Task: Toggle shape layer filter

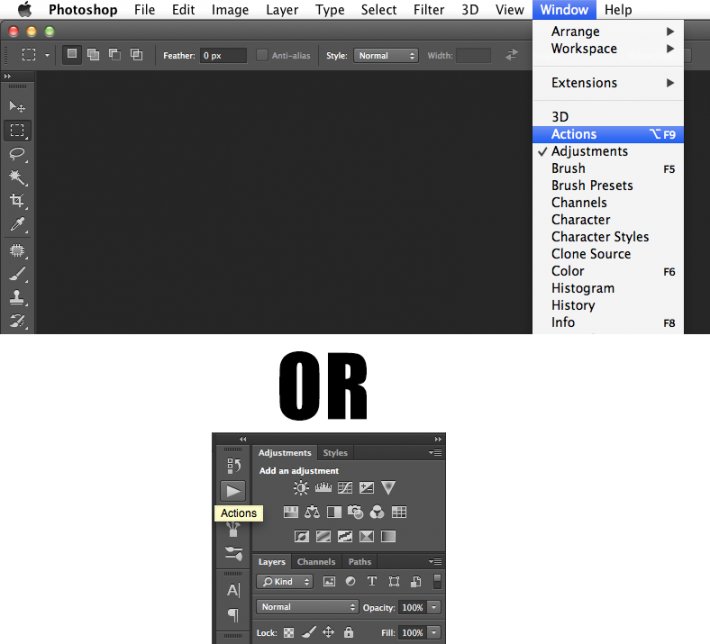Action: [394, 582]
